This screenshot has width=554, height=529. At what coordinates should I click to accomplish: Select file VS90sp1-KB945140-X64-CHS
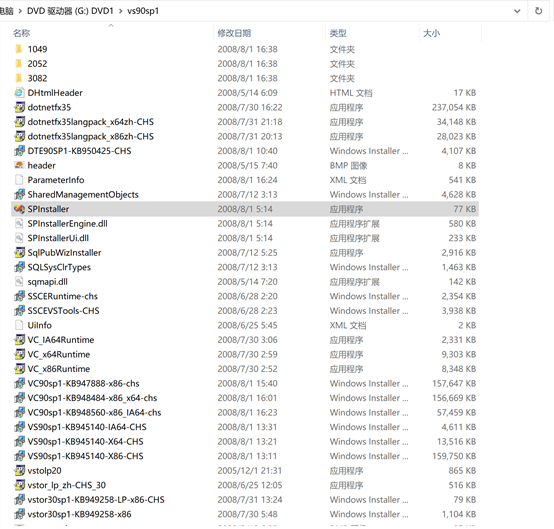(86, 441)
